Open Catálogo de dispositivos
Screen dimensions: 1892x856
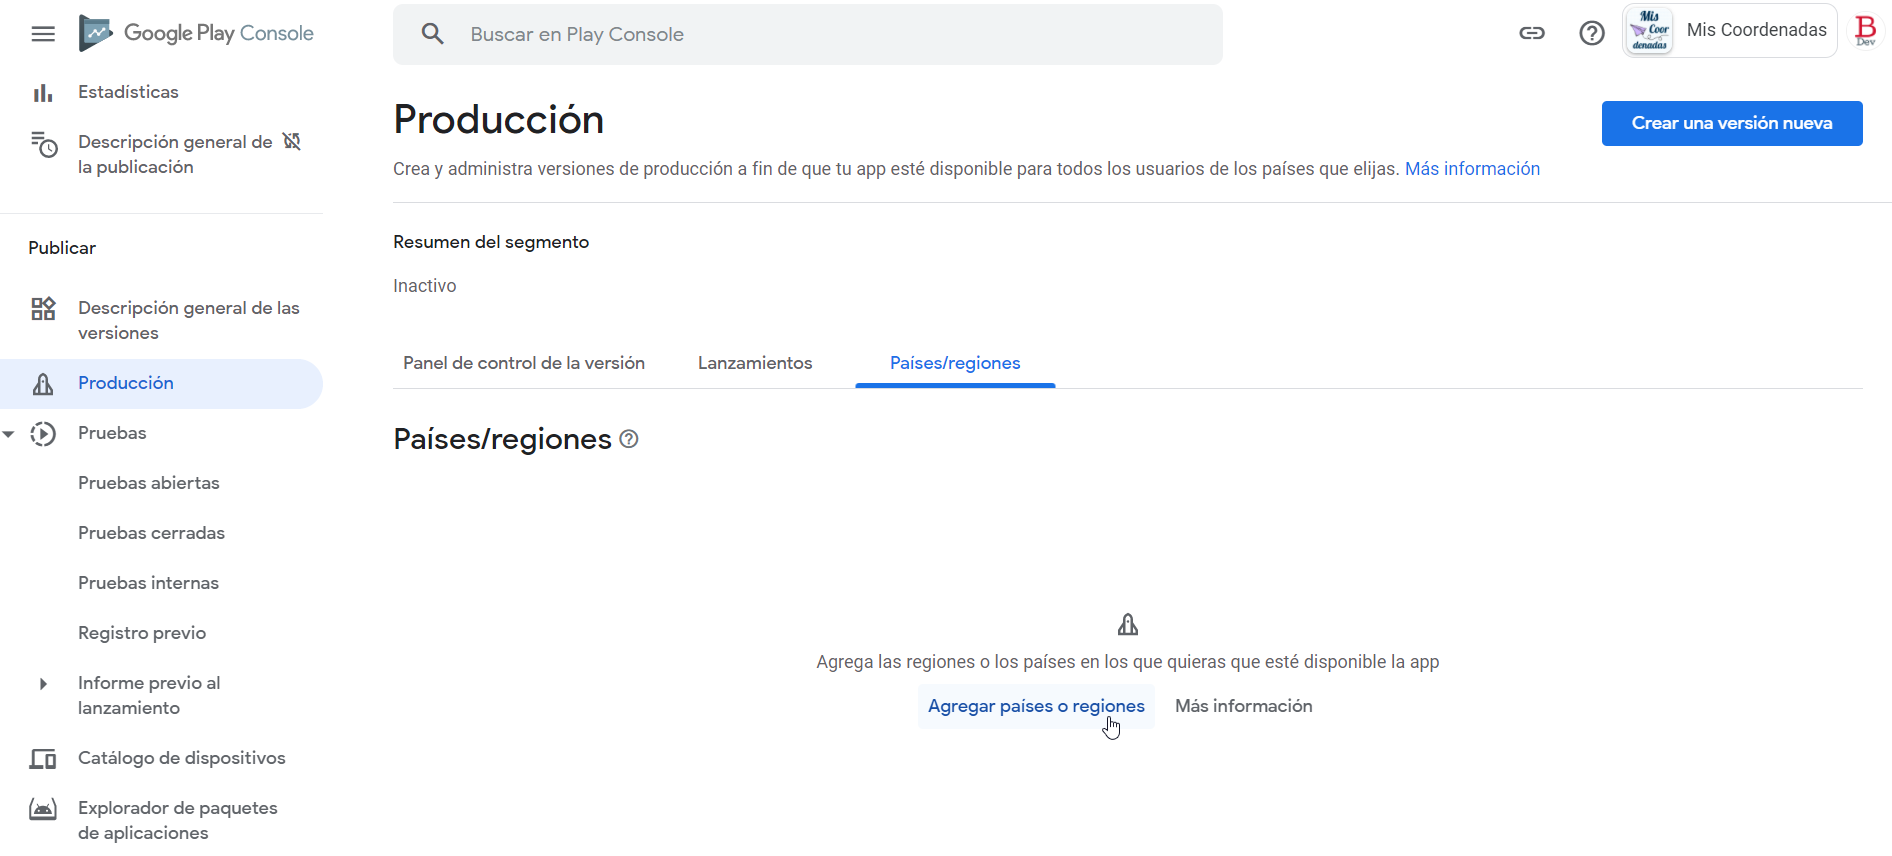[182, 758]
